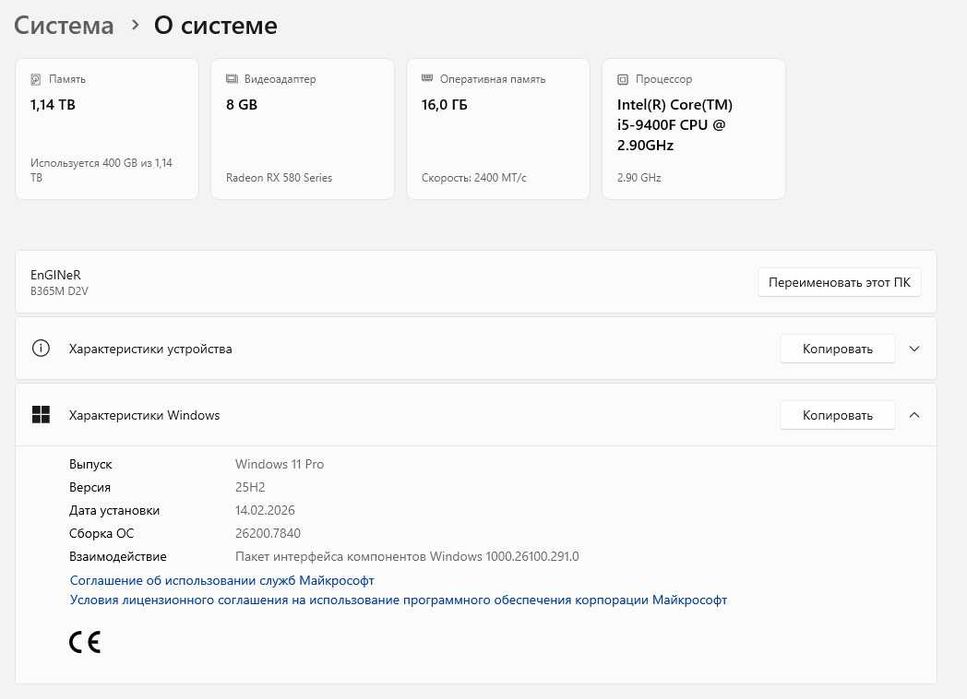Select Пакет интерфейса компонентов Windows value
967x699 pixels.
pyautogui.click(x=407, y=556)
